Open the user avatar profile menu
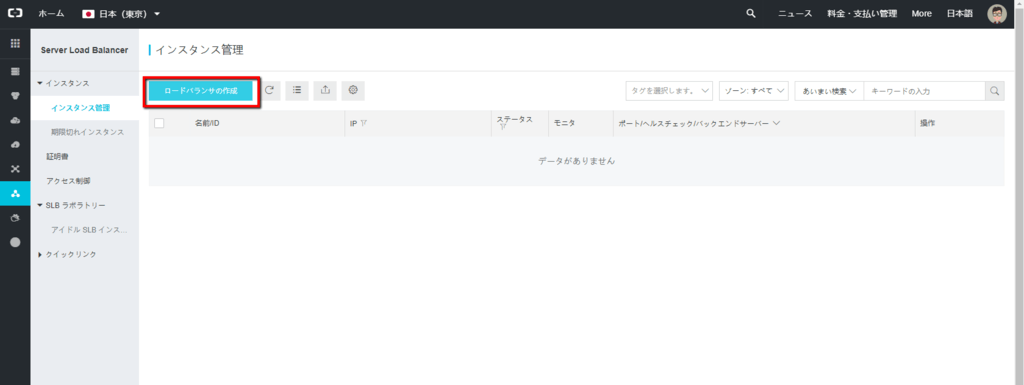Screen dimensions: 1024x385 [x=997, y=14]
